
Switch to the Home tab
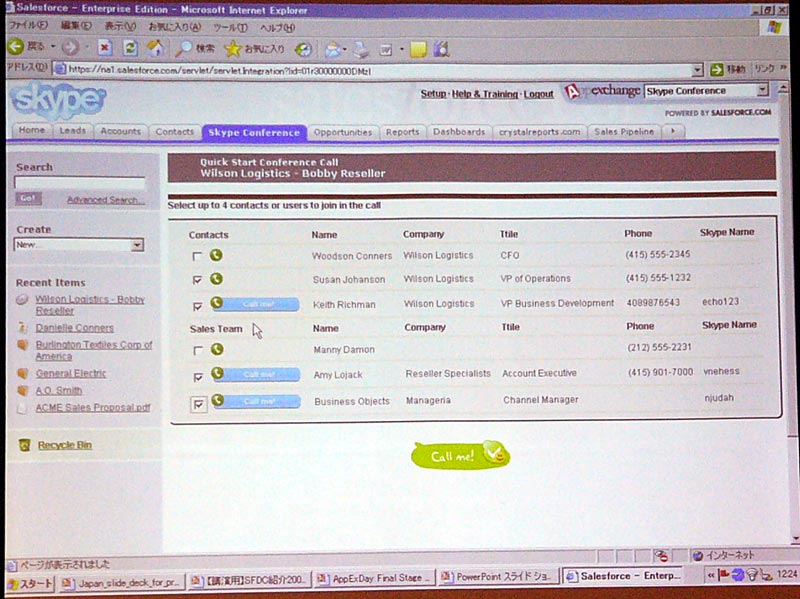point(32,130)
